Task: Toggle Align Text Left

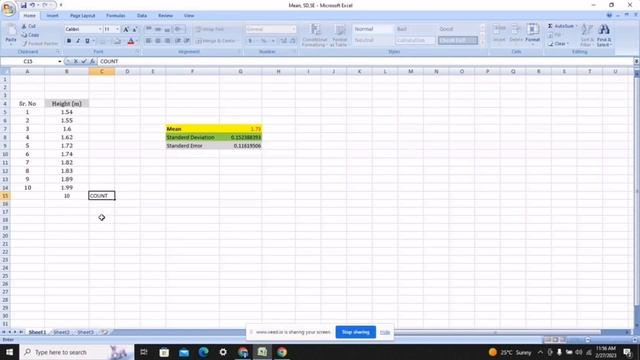Action: [148, 41]
